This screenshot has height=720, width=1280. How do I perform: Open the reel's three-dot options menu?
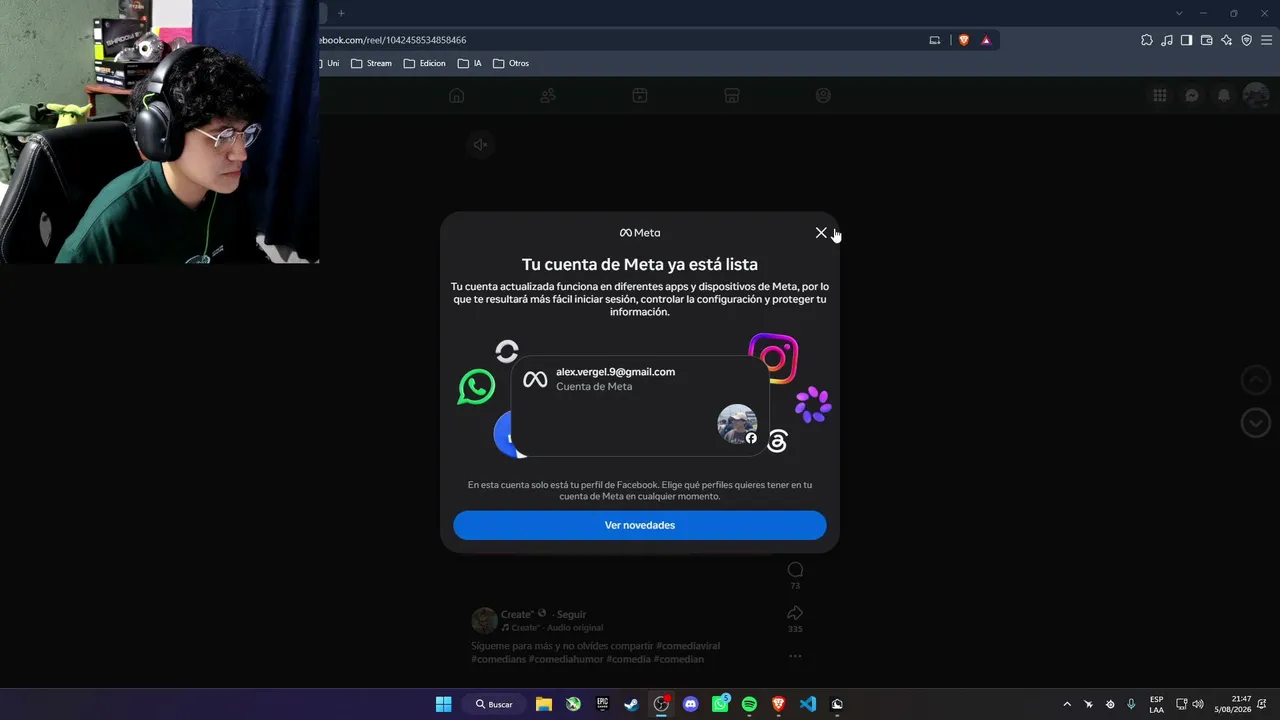pos(795,656)
